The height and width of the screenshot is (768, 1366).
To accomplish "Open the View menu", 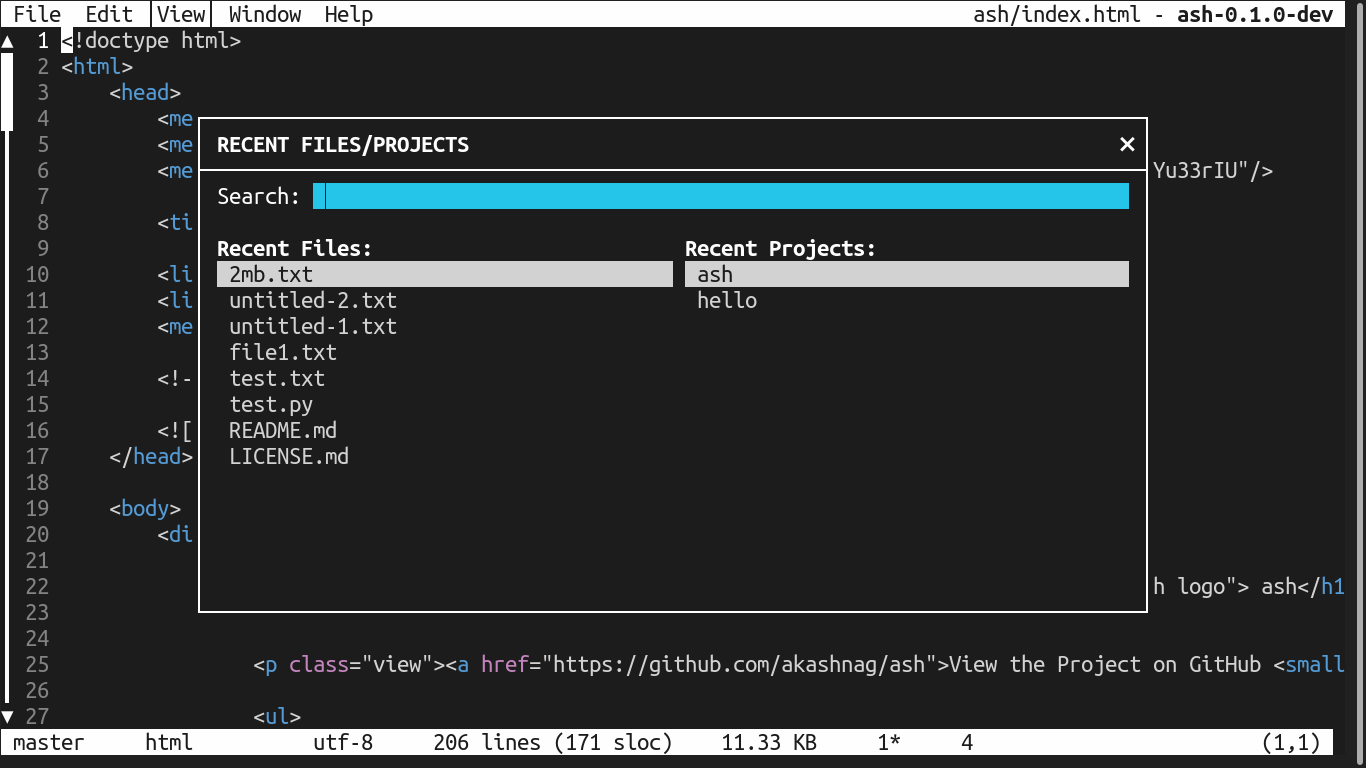I will 180,13.
